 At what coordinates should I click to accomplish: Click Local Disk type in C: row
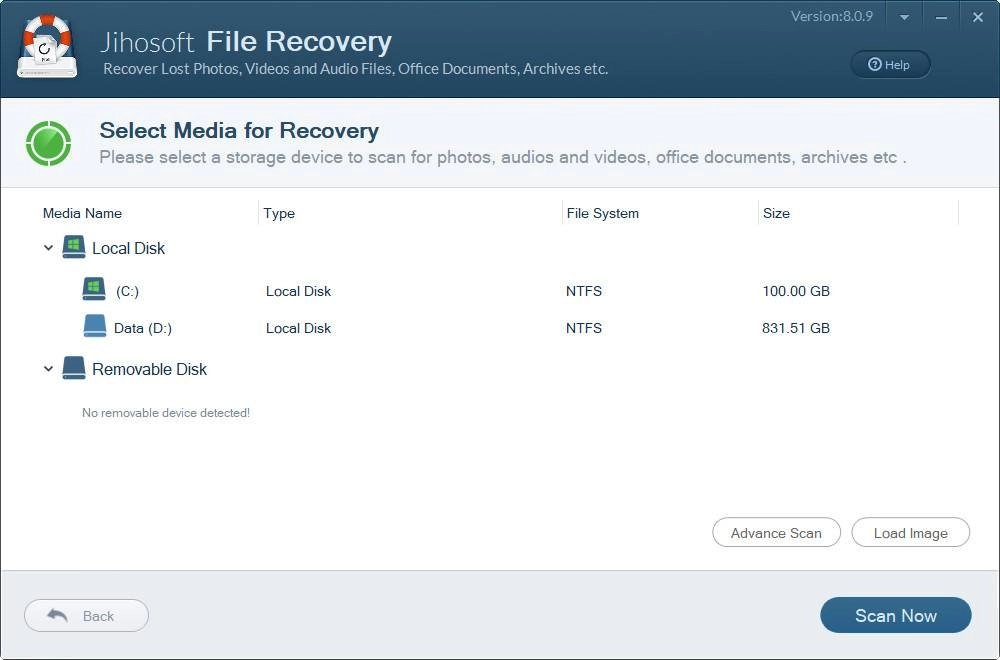click(x=298, y=291)
